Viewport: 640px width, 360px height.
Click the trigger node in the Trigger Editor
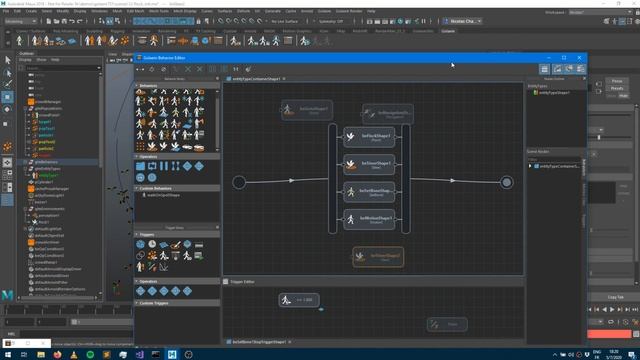299,300
